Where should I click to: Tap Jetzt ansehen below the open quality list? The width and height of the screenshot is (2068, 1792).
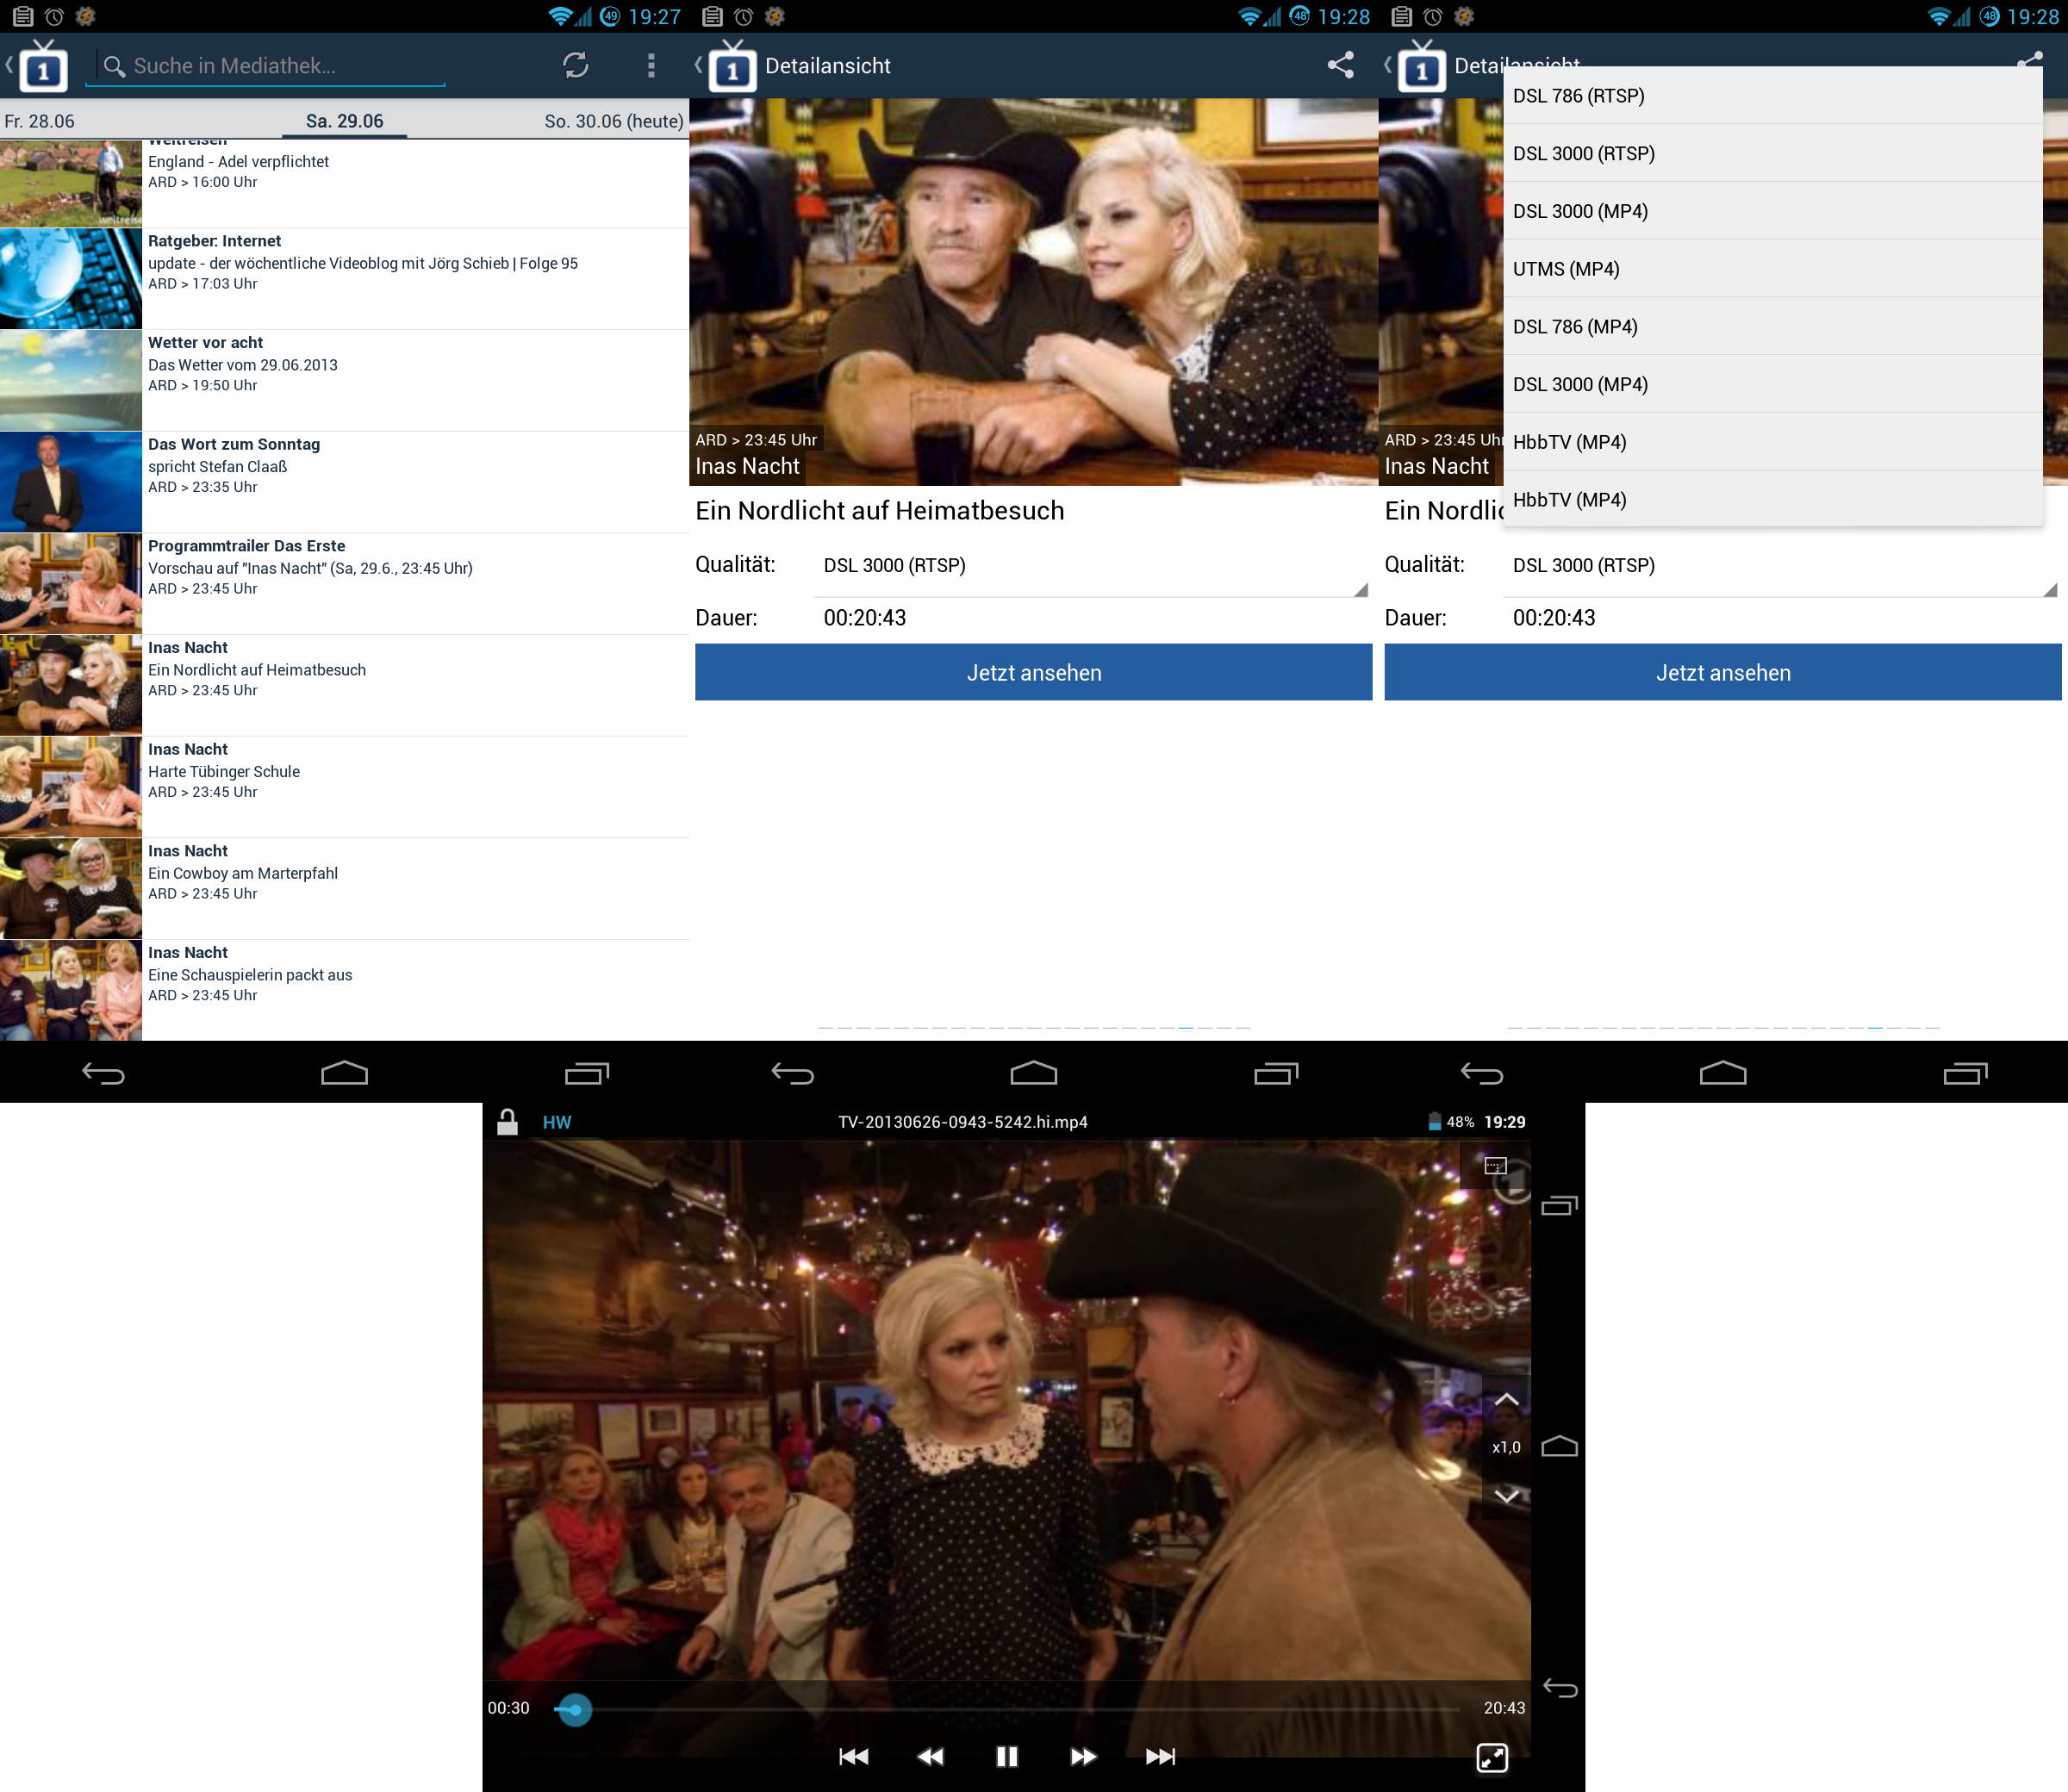point(1723,673)
